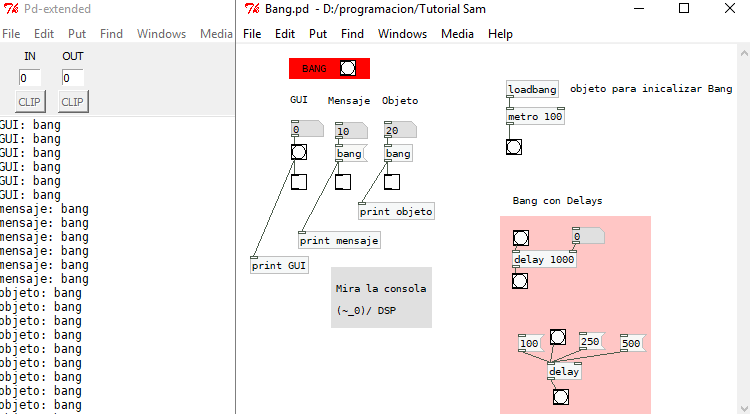Open Media menu in Bang.pd window
Screen dimensions: 750x414
pyautogui.click(x=457, y=34)
